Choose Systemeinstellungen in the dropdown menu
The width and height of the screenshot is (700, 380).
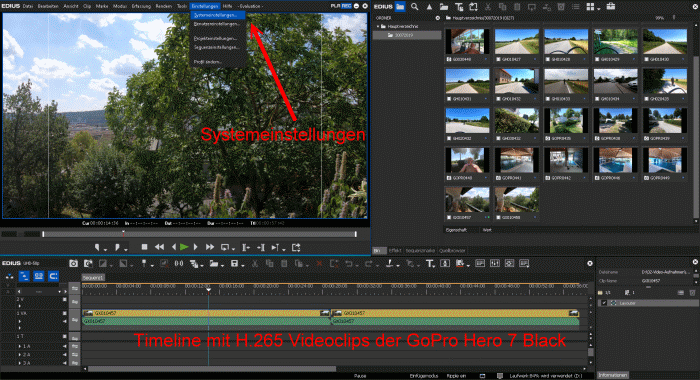point(218,15)
